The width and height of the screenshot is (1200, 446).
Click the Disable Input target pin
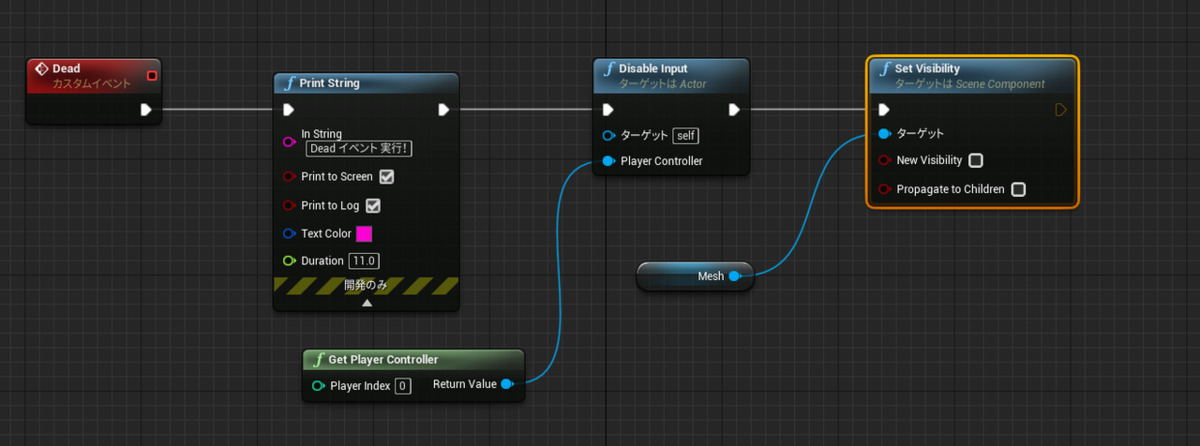[x=608, y=135]
